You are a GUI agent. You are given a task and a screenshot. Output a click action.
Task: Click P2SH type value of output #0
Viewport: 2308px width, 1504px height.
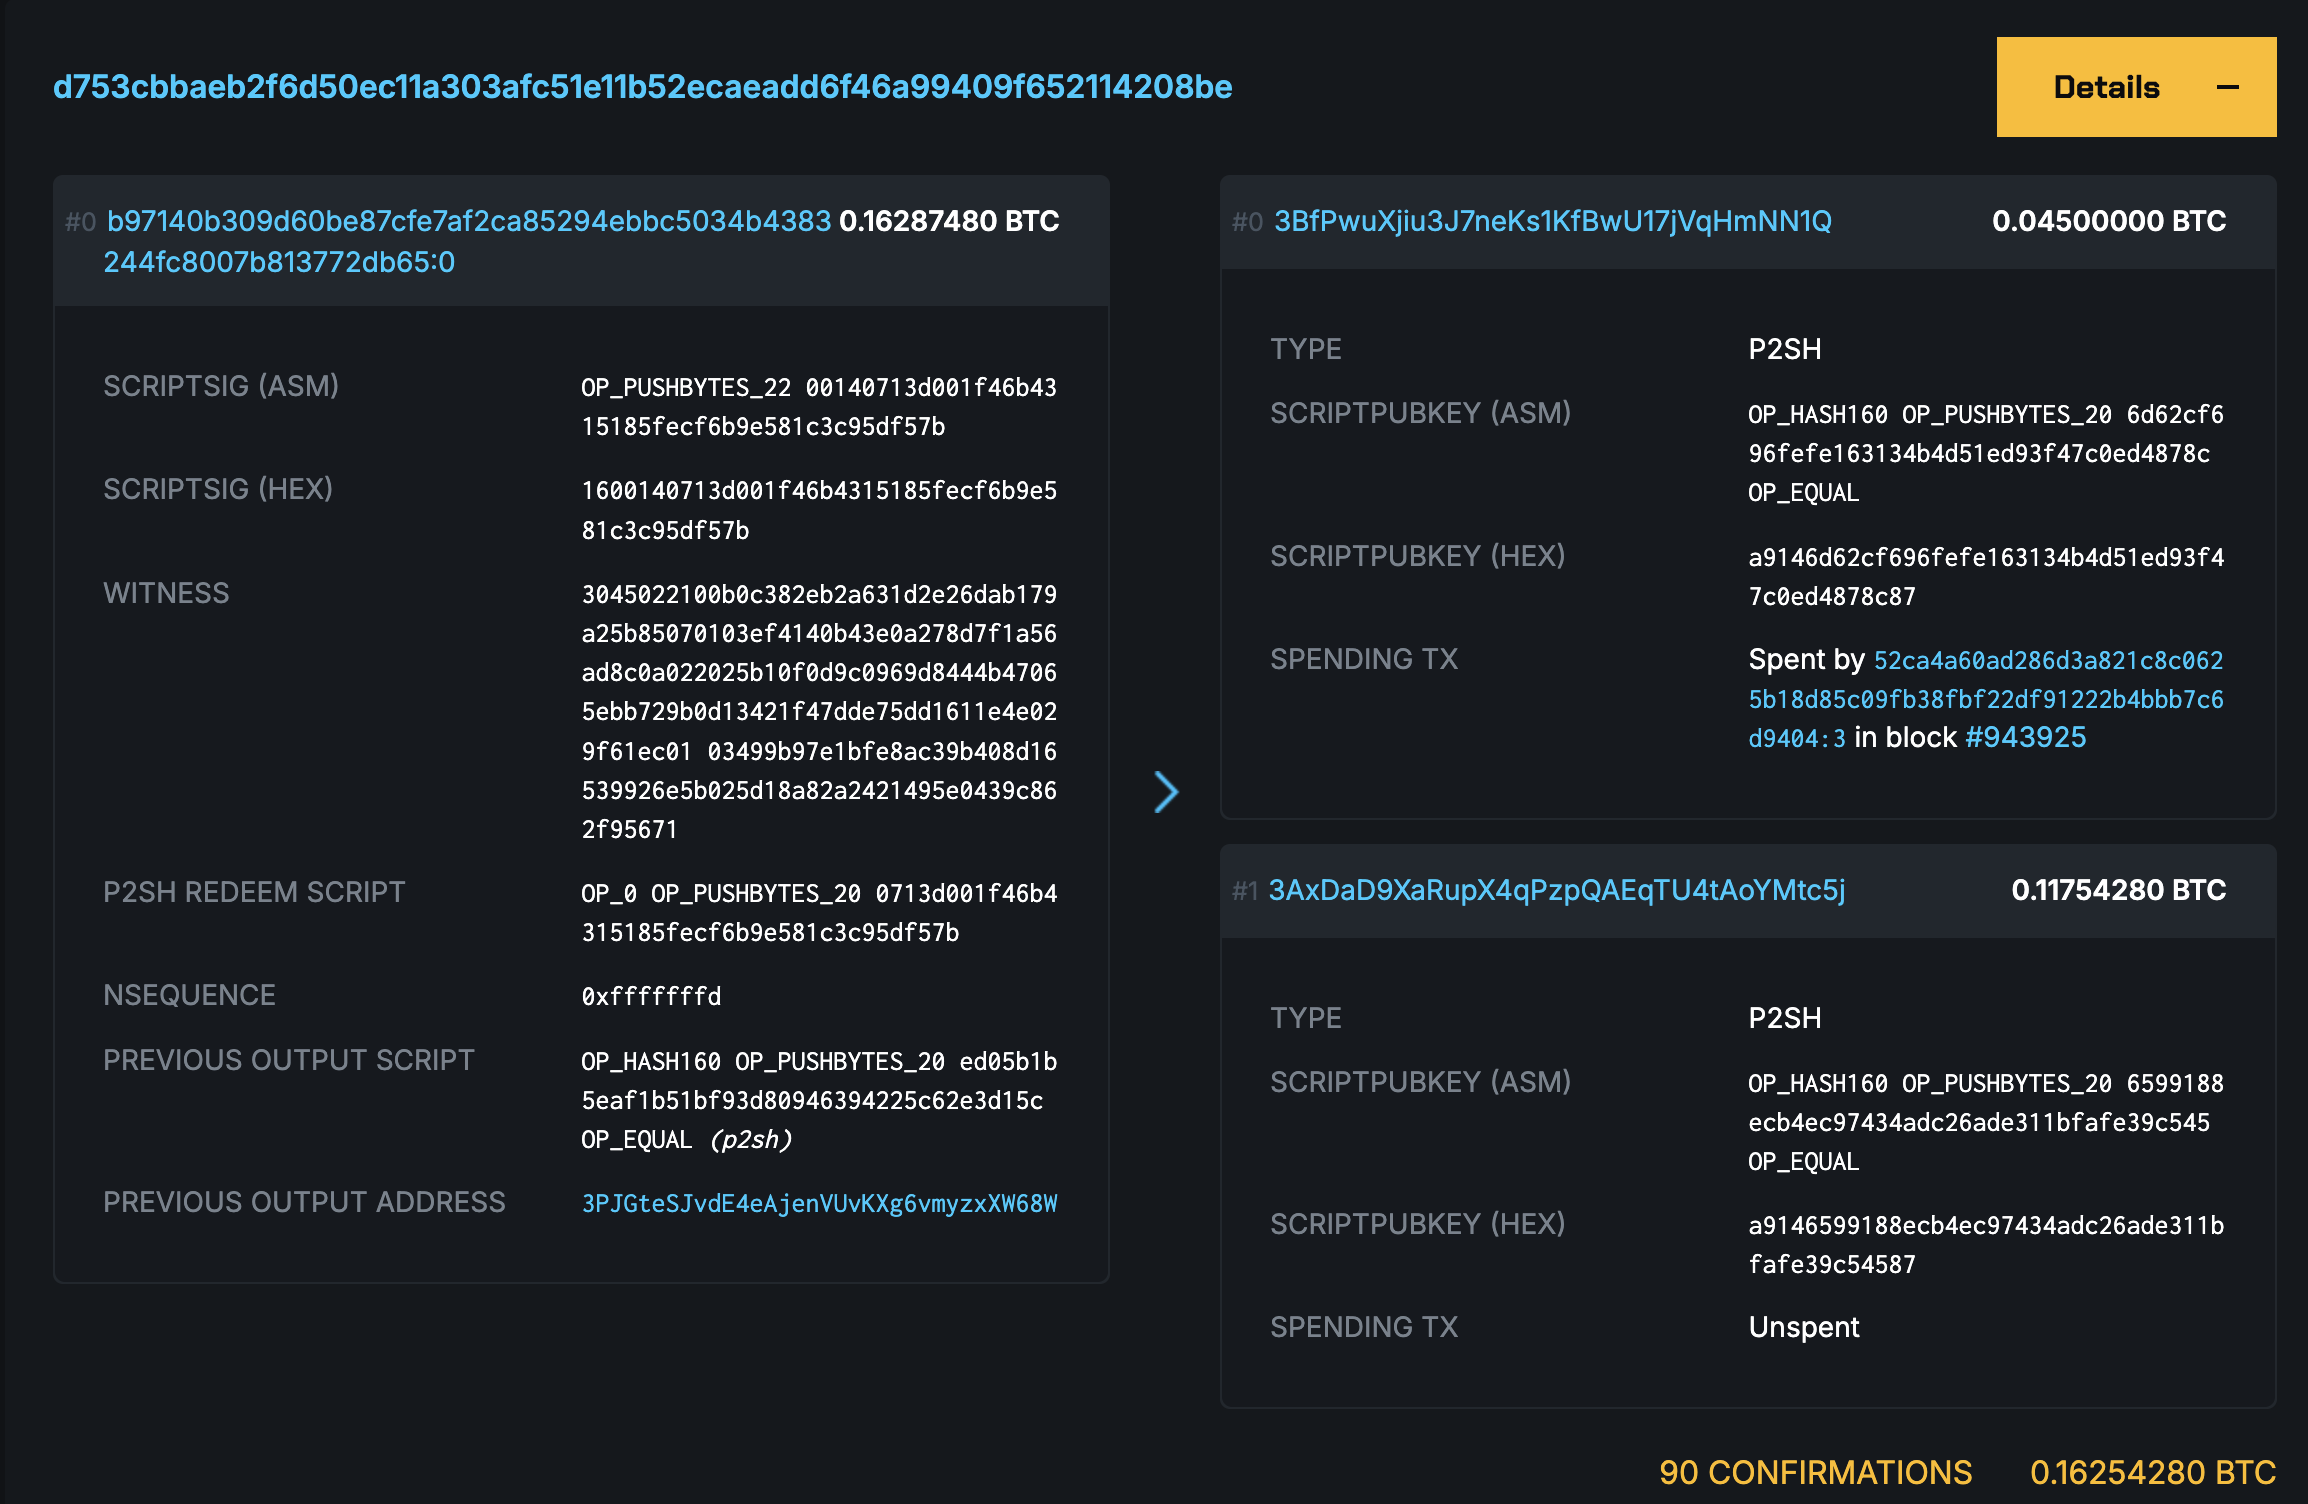[x=1785, y=349]
